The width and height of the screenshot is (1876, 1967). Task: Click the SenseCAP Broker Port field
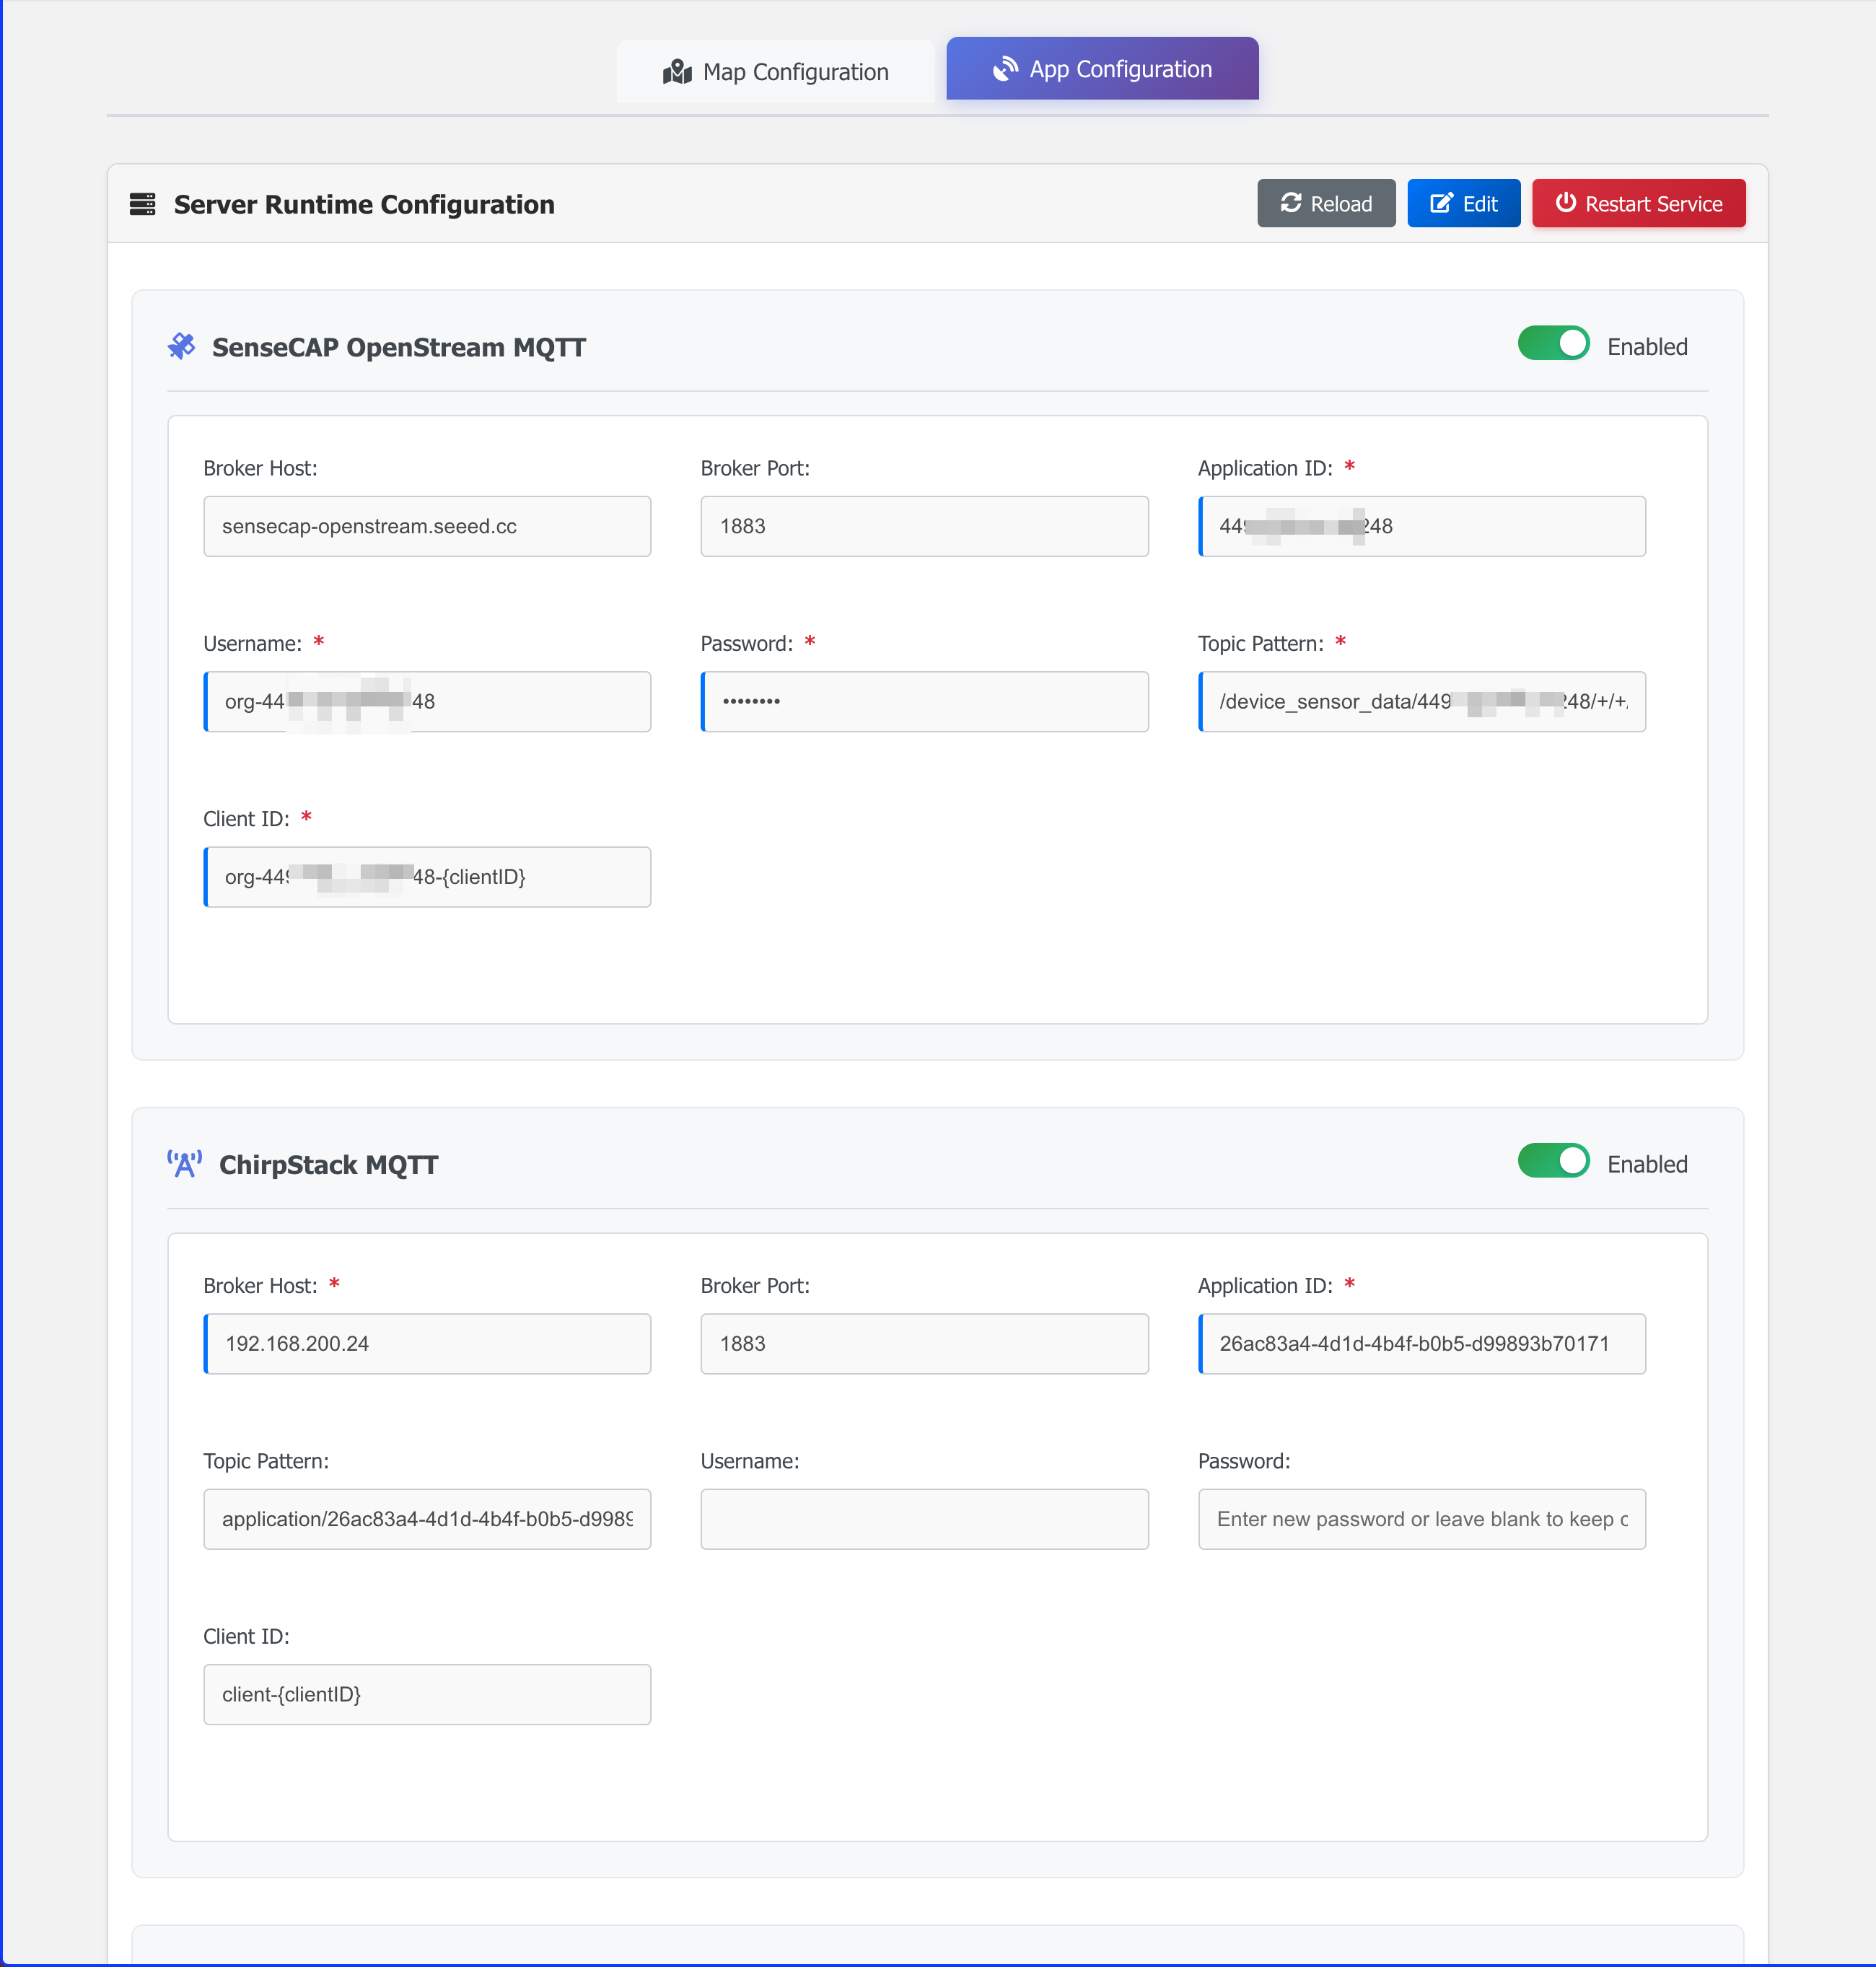[x=924, y=526]
